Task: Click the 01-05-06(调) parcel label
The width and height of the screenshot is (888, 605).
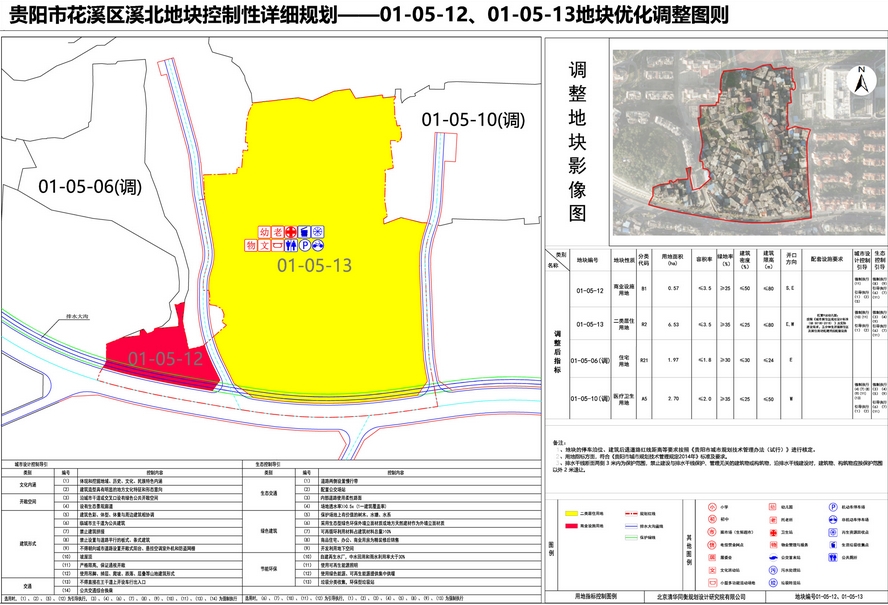Action: pyautogui.click(x=90, y=186)
